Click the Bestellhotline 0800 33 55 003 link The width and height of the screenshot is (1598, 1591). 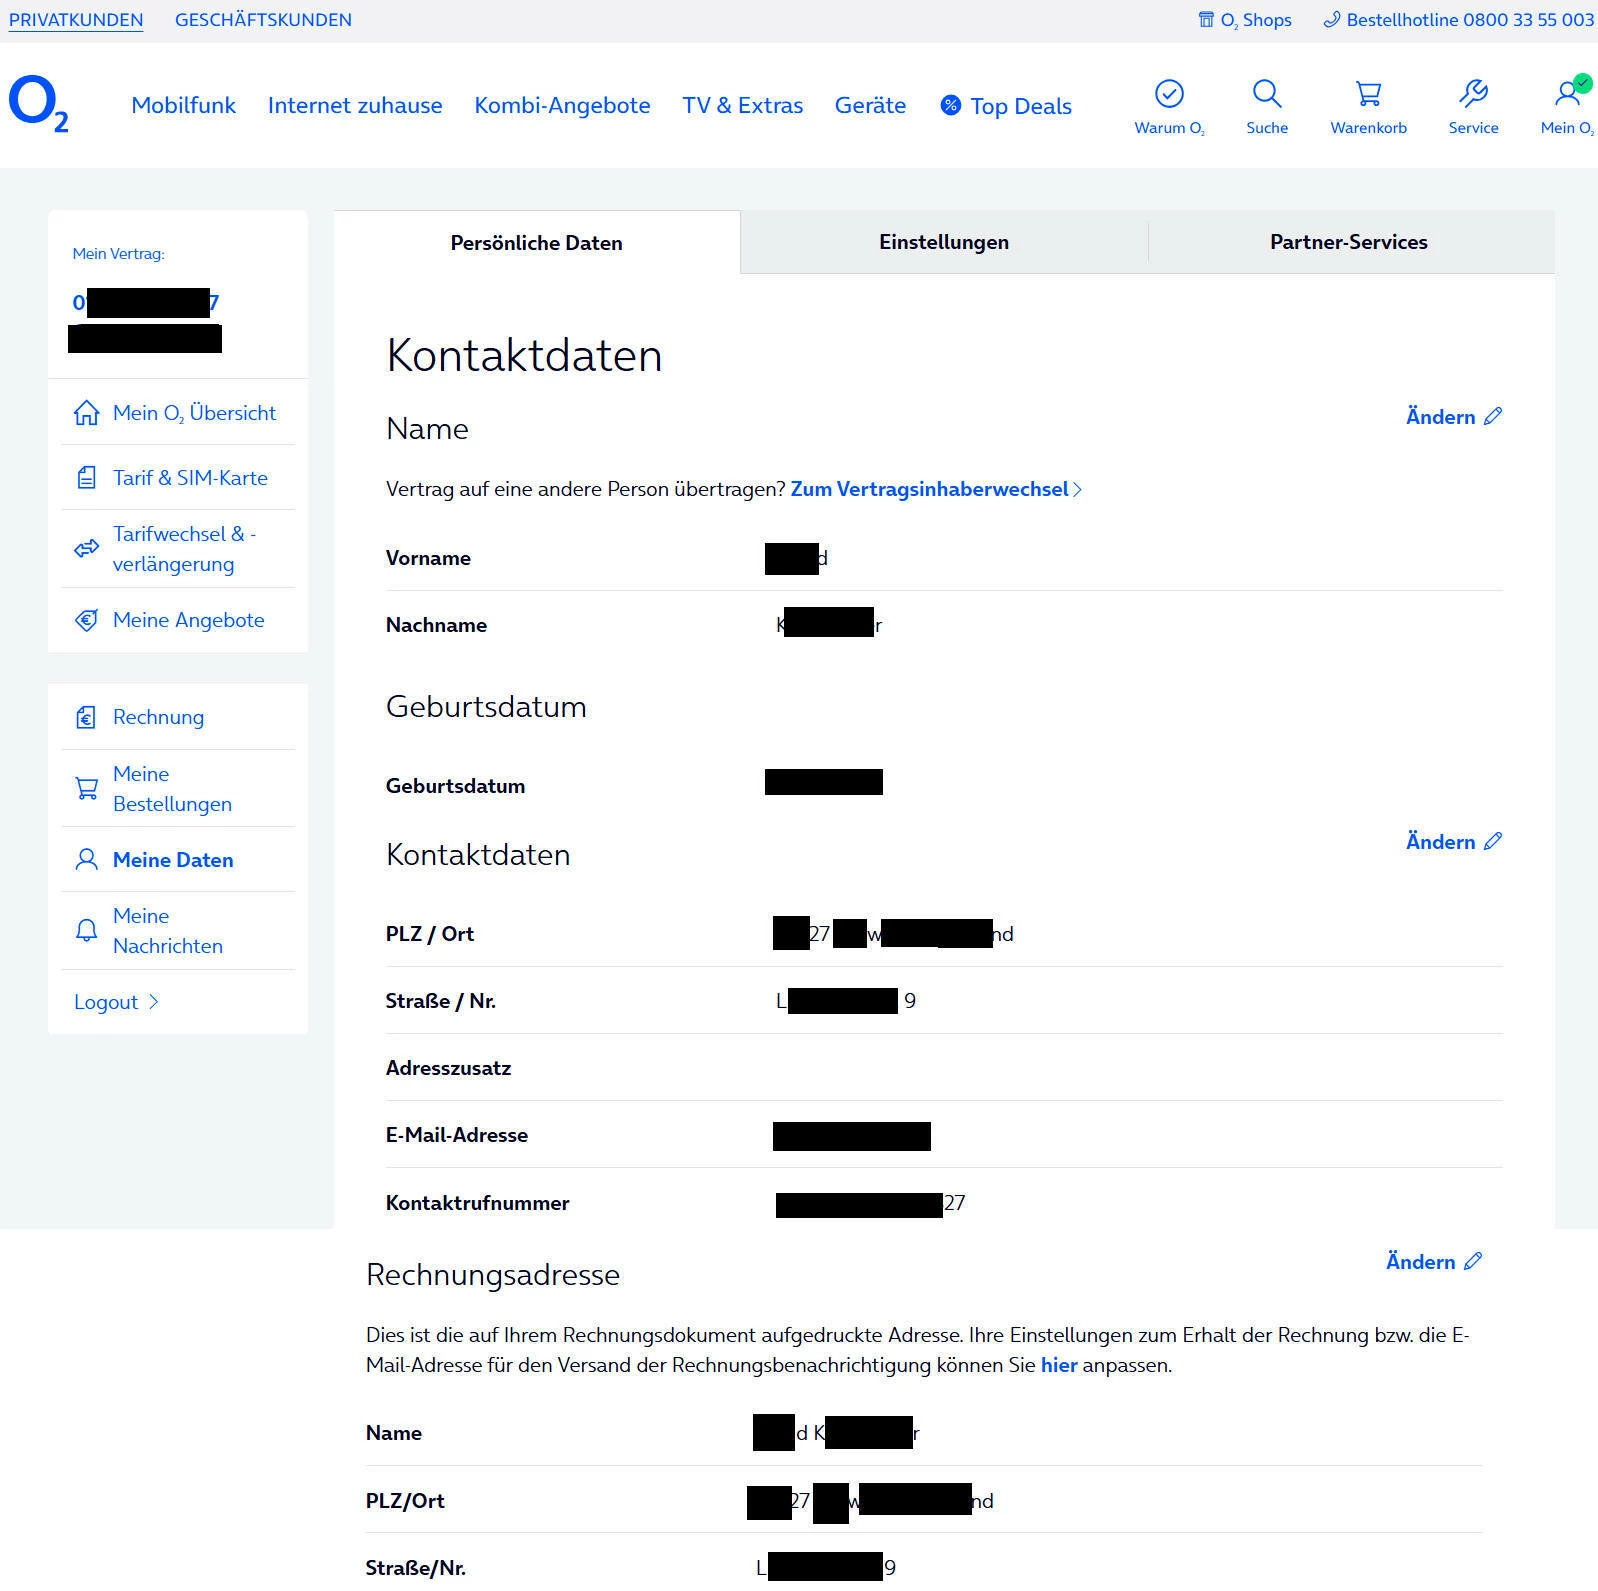pos(1459,20)
